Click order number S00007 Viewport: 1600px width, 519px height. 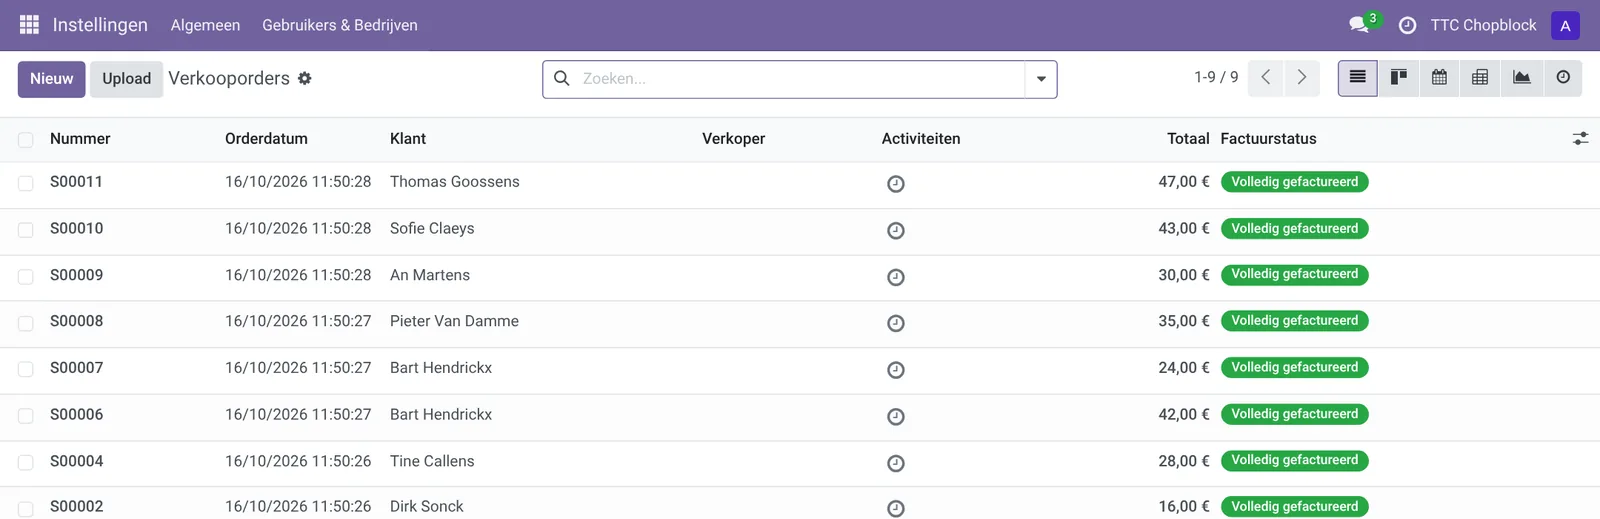click(77, 368)
